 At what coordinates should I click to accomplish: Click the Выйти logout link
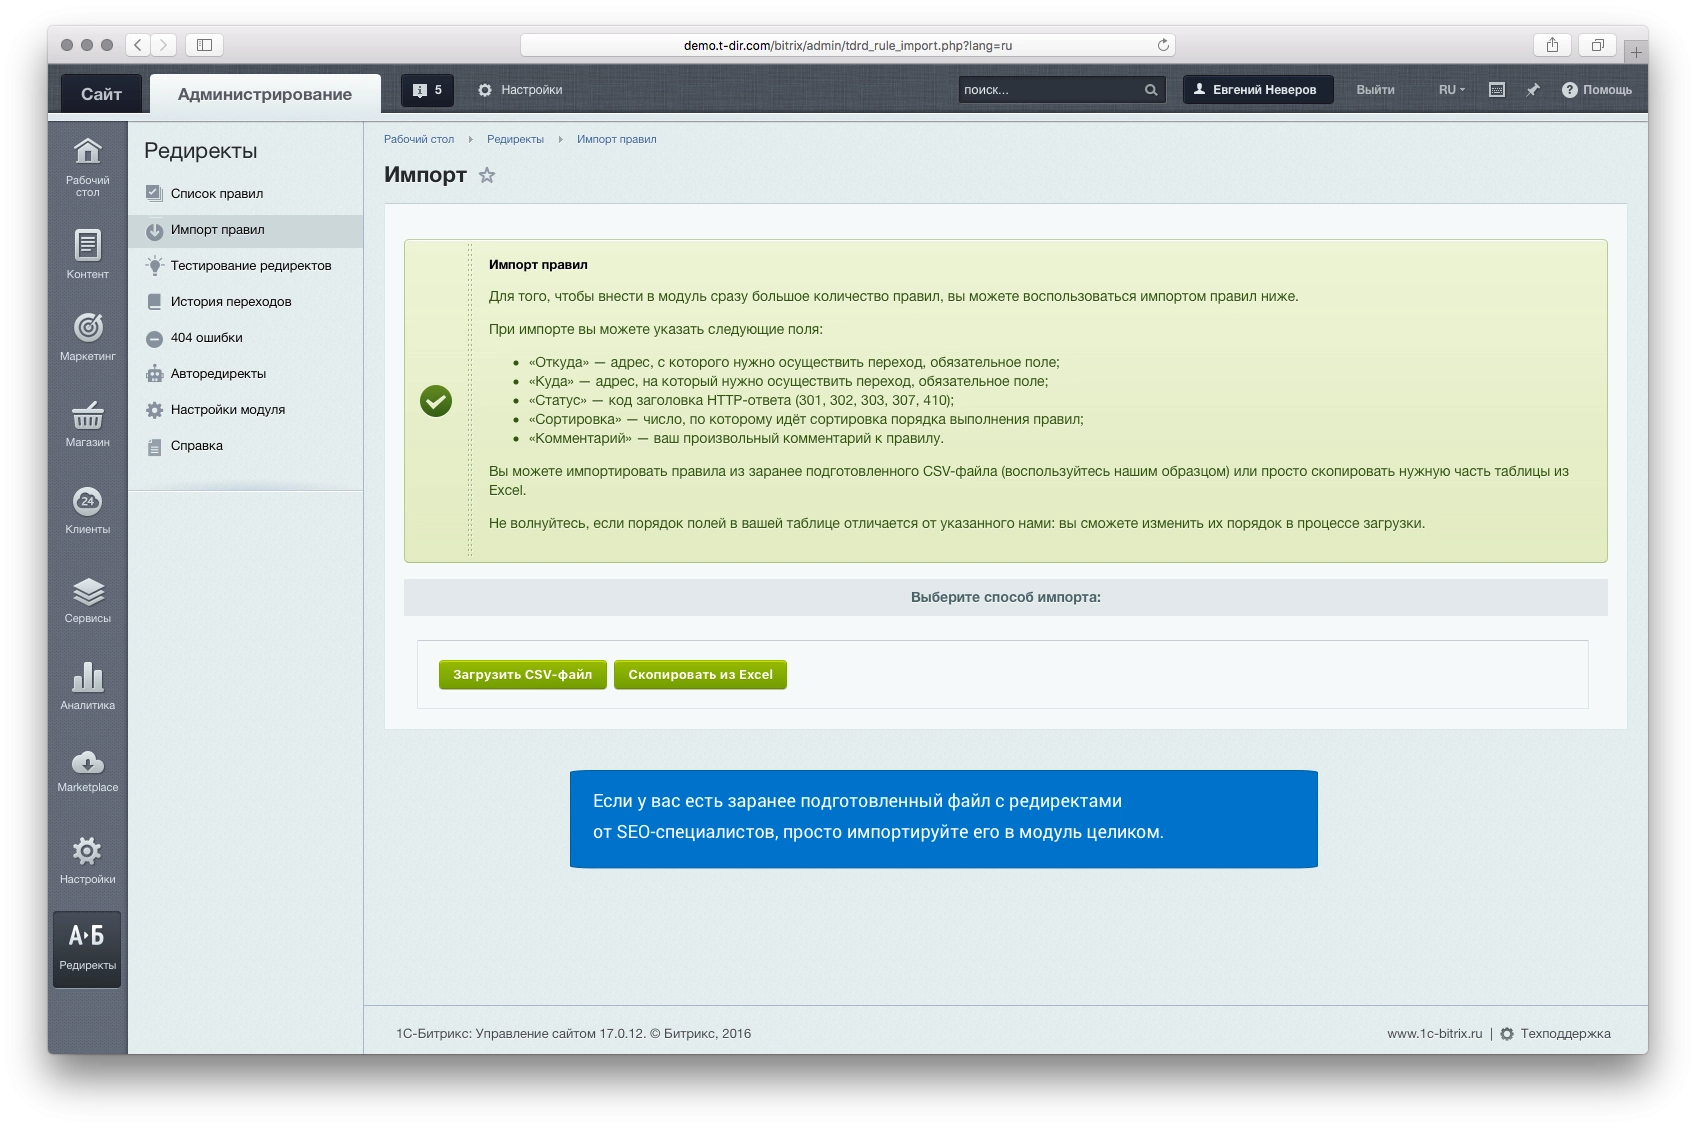point(1375,90)
